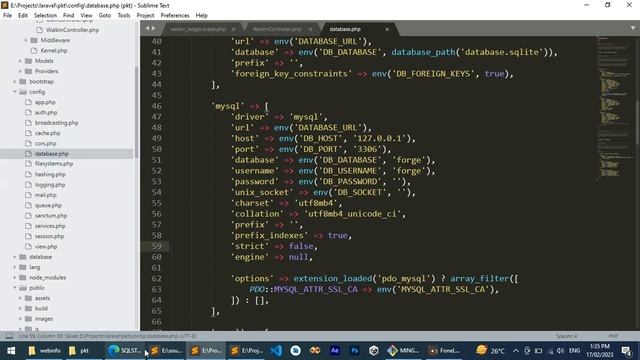Expand the Models folder
The image size is (640, 360).
click(20, 60)
